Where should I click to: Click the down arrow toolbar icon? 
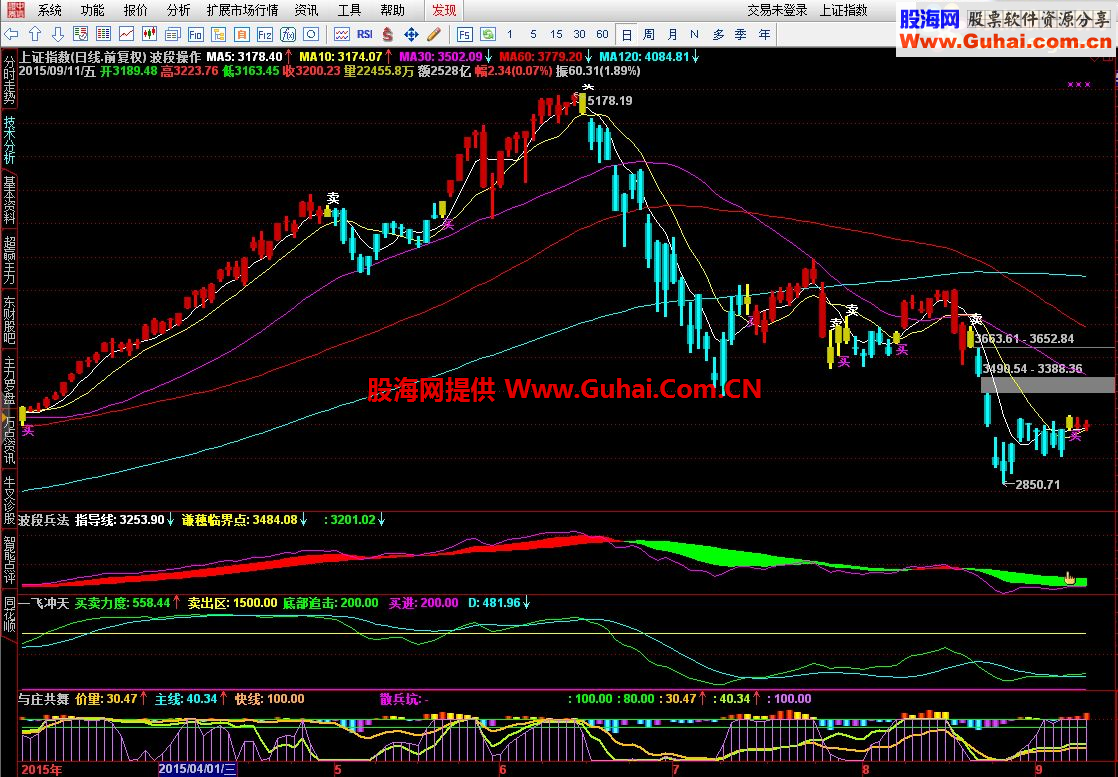(58, 34)
